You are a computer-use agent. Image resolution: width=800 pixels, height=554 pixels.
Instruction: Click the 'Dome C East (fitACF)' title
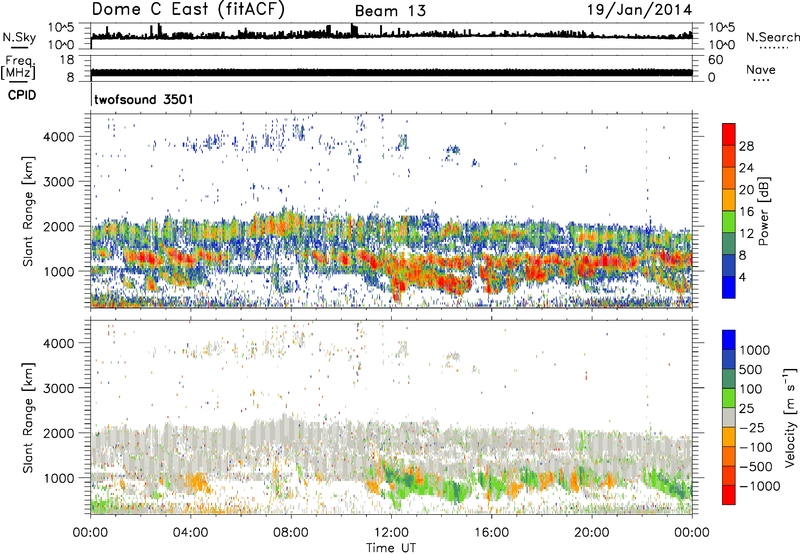pos(188,9)
